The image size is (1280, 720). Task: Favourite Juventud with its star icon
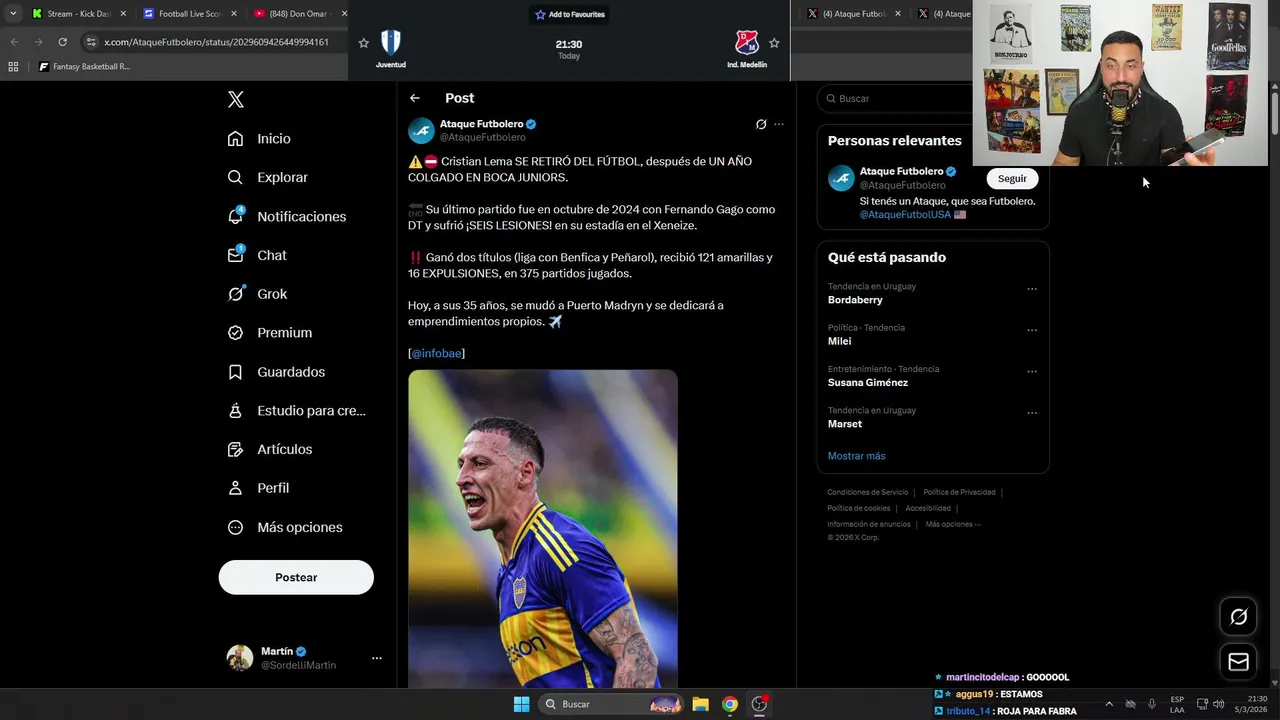click(x=364, y=43)
